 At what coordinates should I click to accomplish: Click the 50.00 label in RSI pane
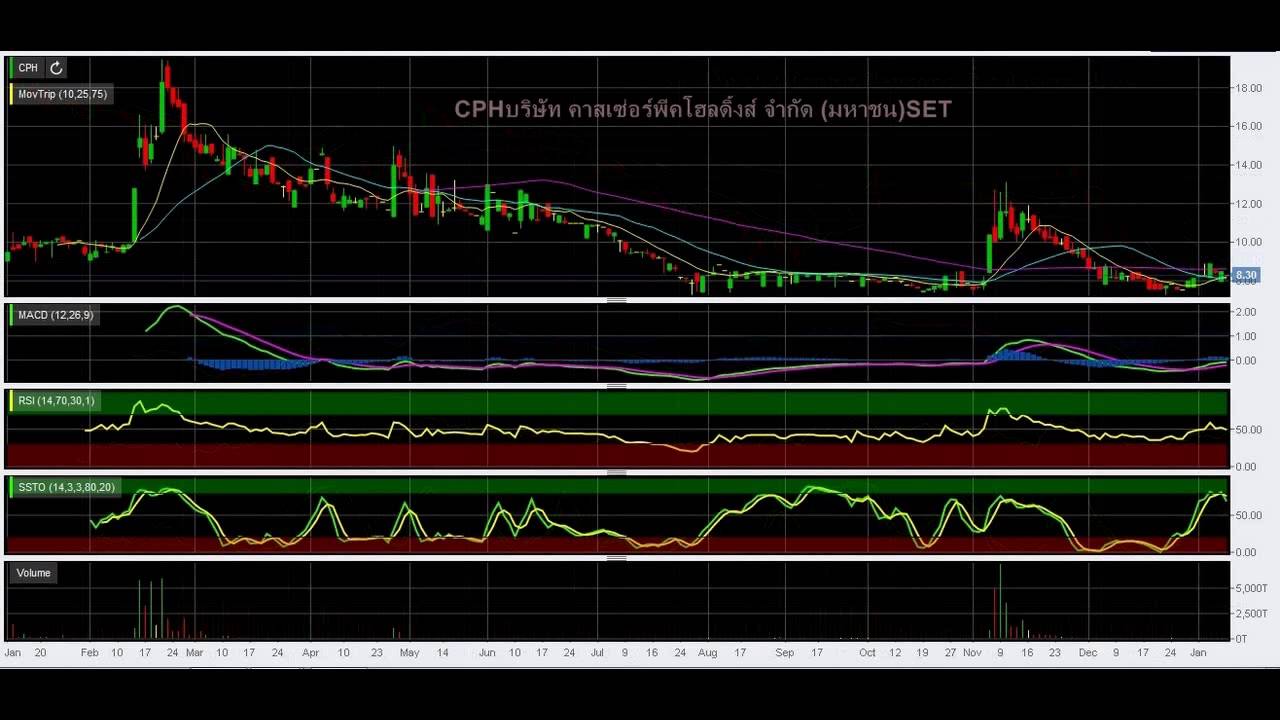(x=1248, y=430)
